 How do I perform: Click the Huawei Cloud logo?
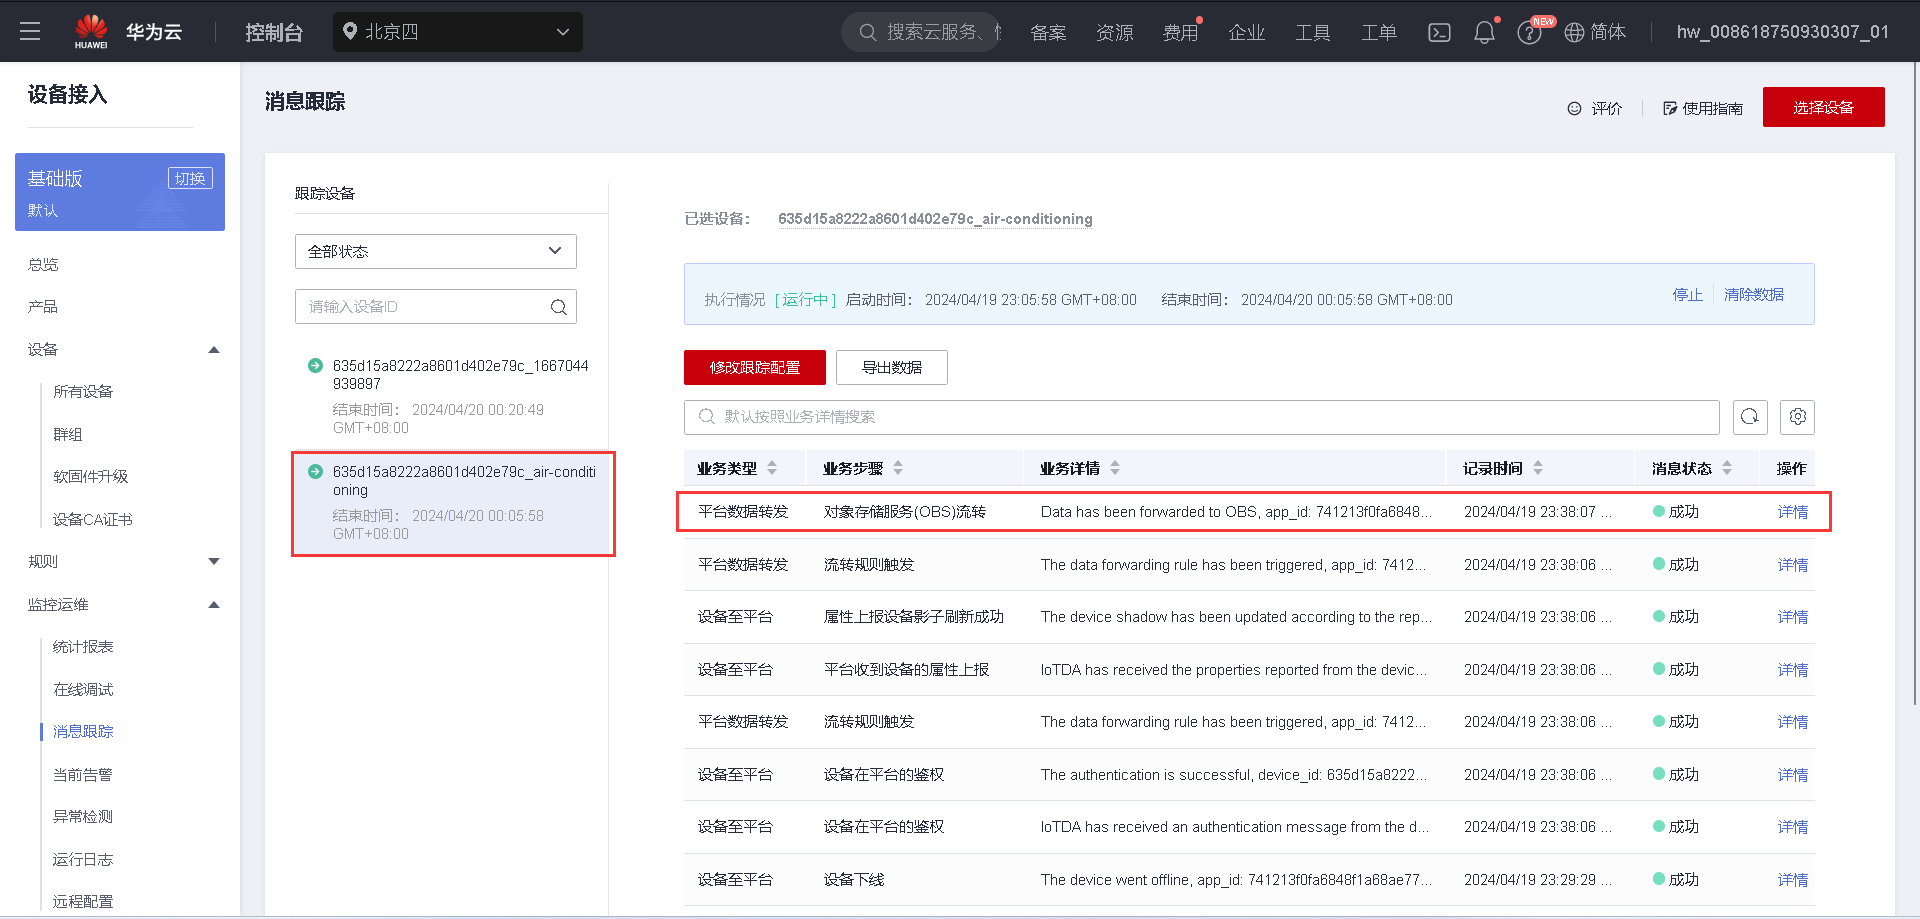[91, 31]
